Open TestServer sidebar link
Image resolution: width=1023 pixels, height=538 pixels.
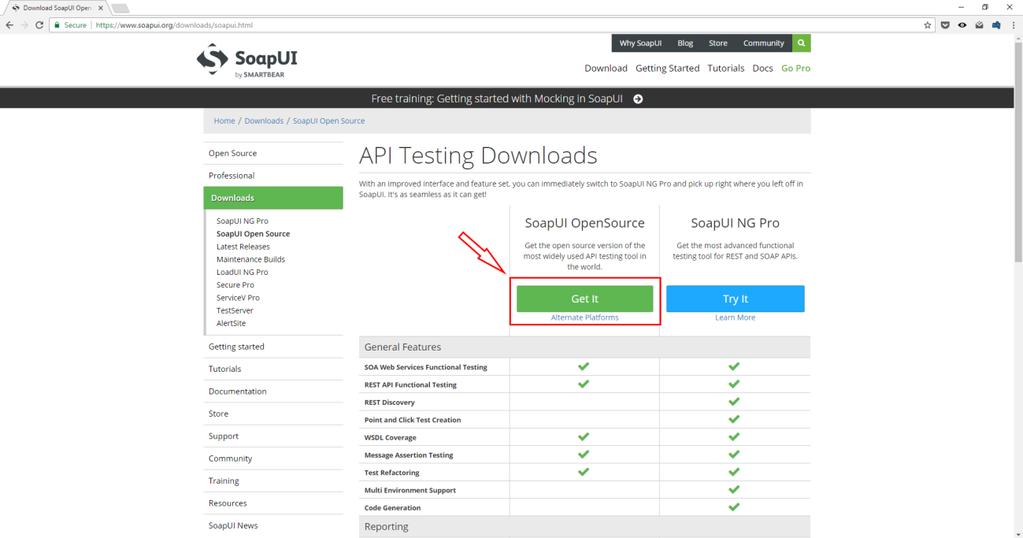pos(234,310)
